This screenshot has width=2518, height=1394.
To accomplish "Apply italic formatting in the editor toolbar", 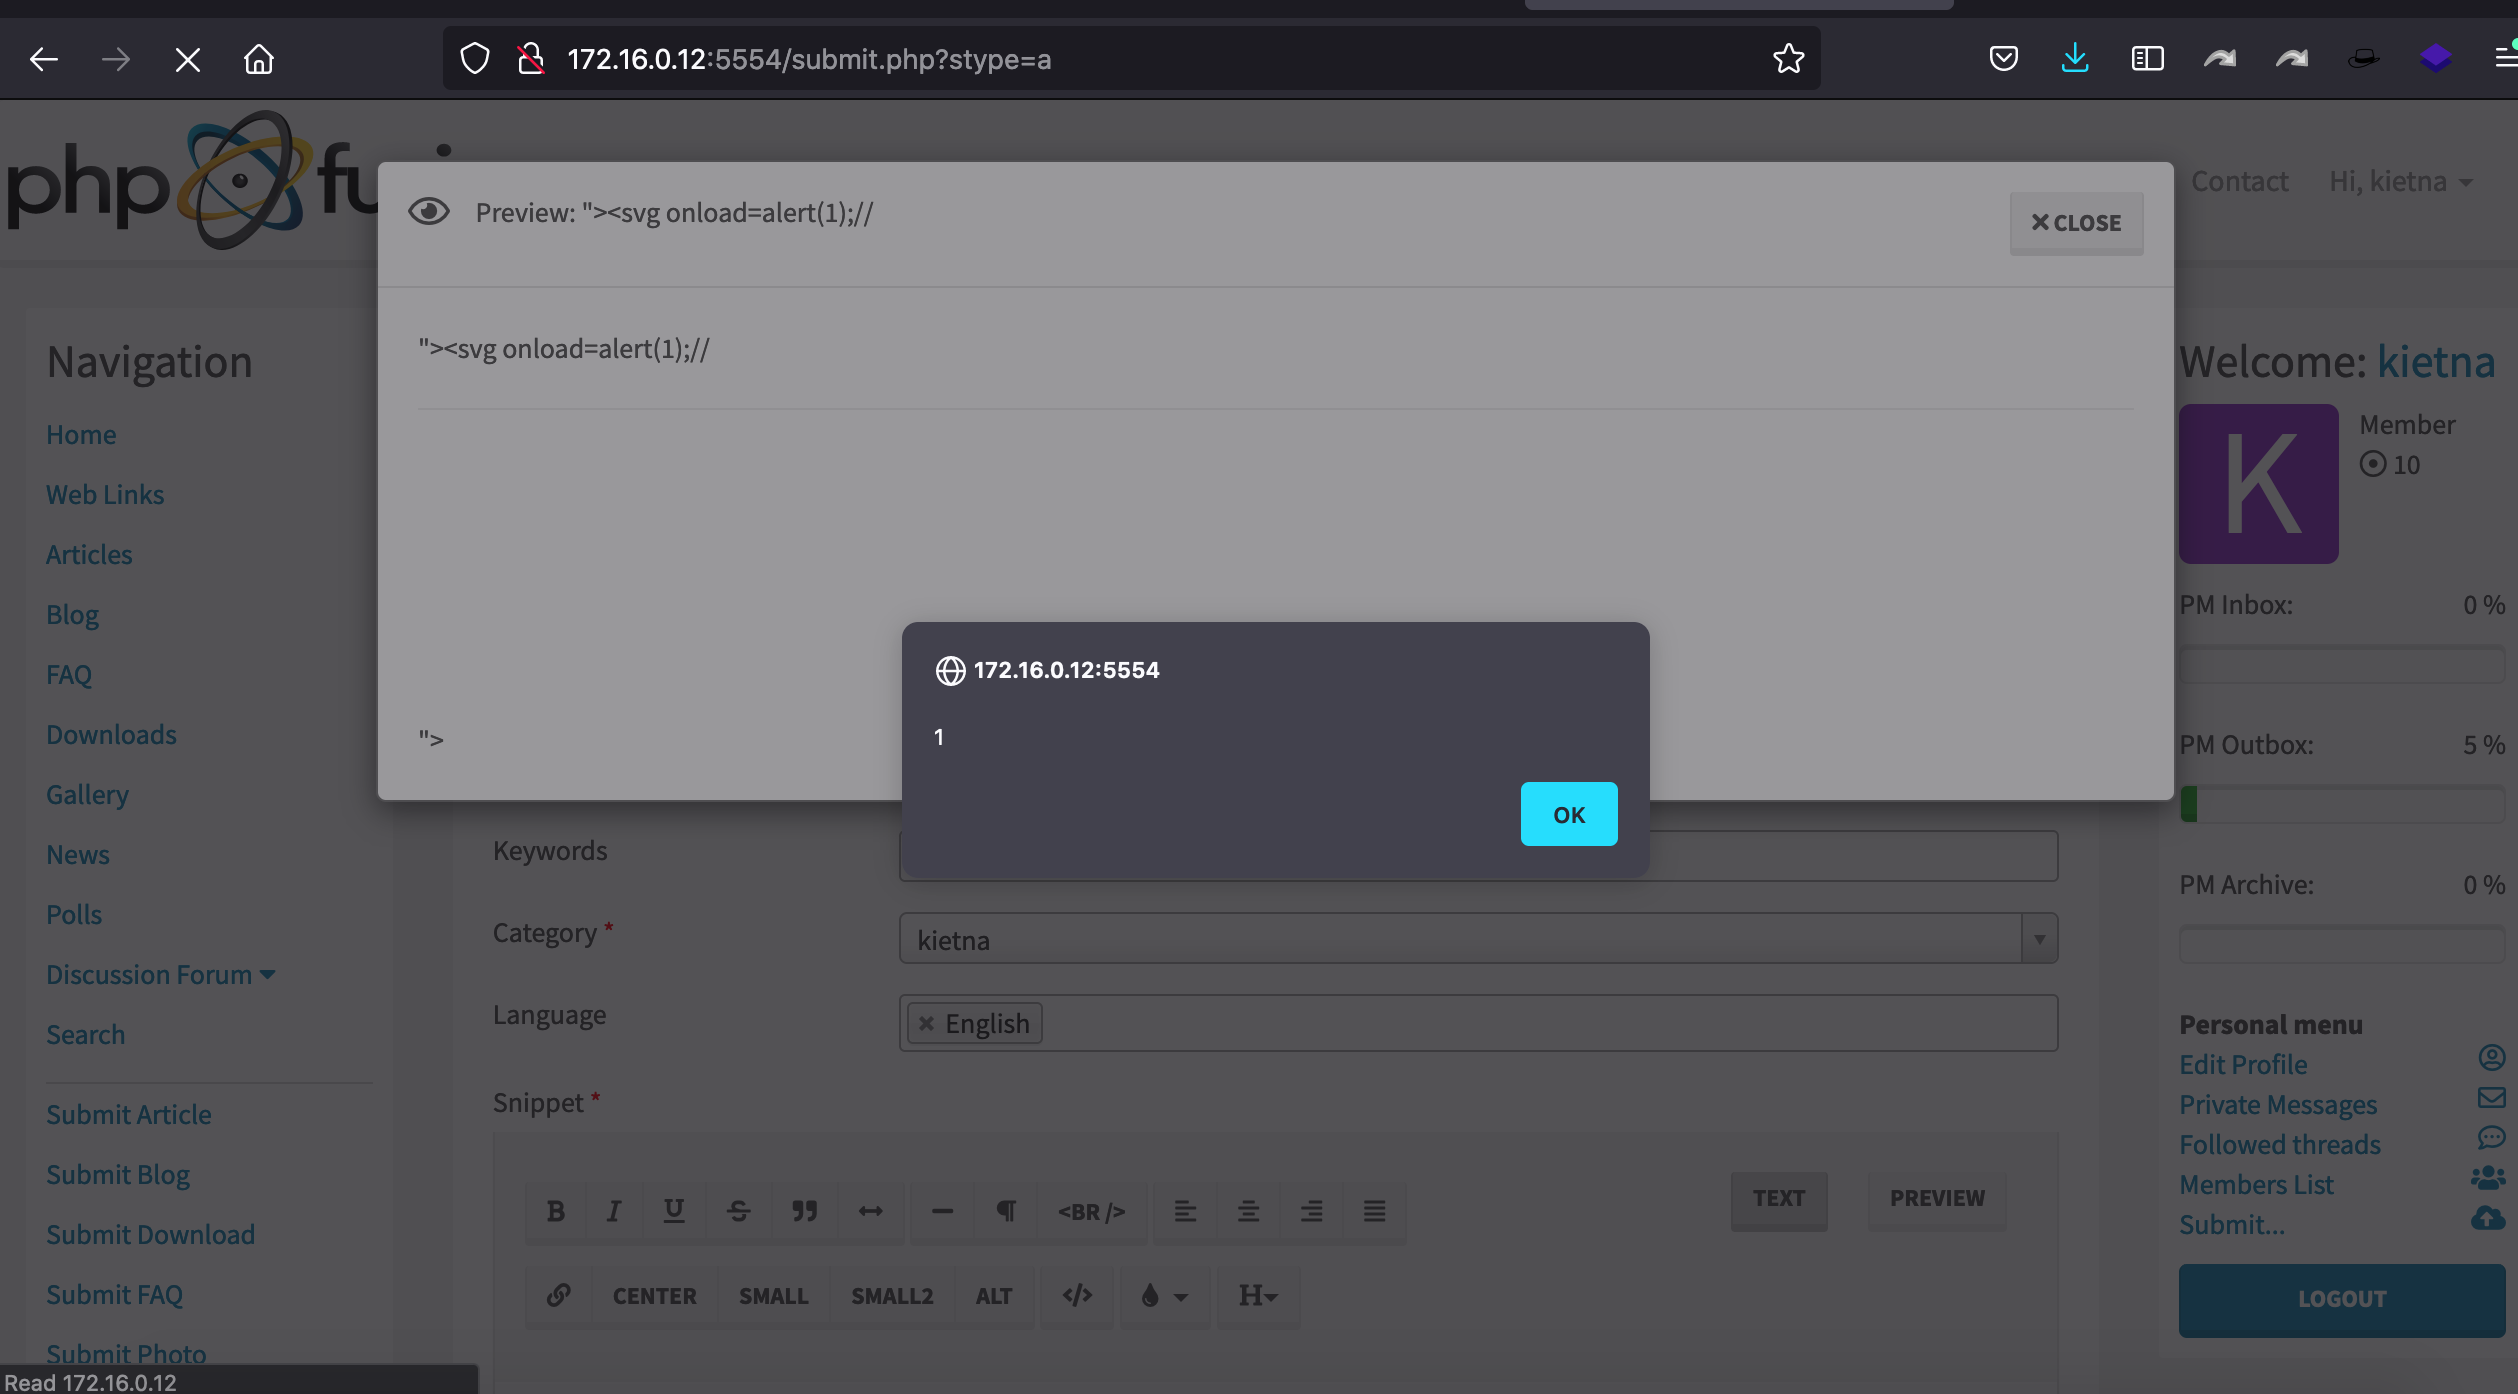I will click(613, 1211).
